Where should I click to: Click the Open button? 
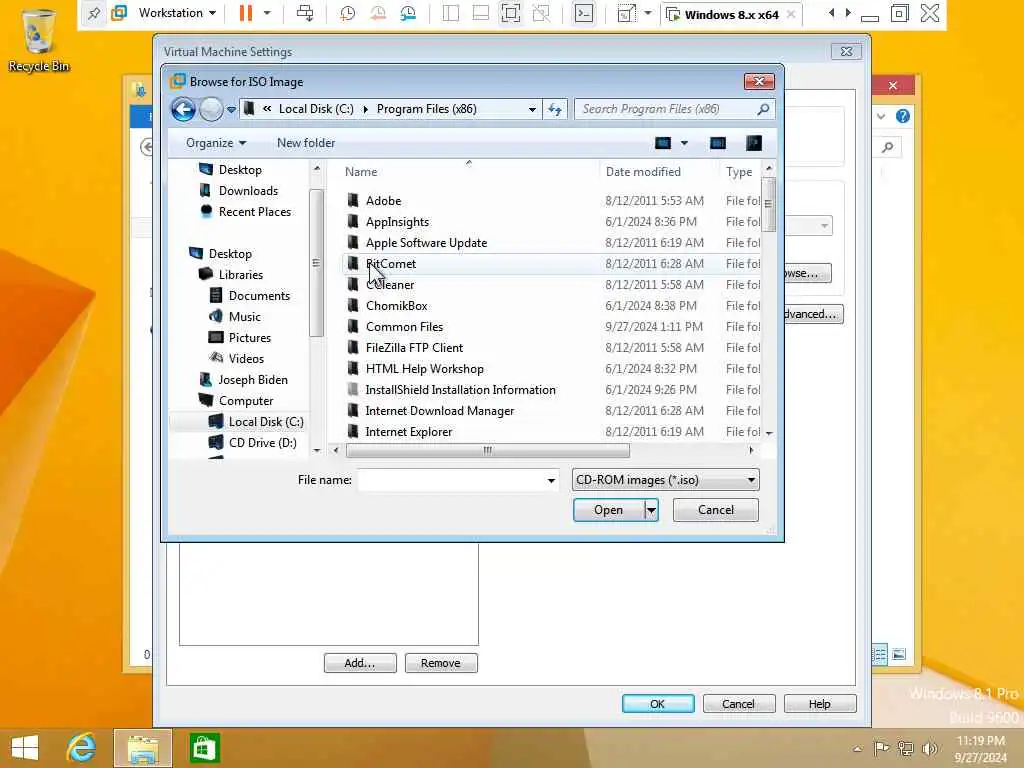[x=609, y=510]
